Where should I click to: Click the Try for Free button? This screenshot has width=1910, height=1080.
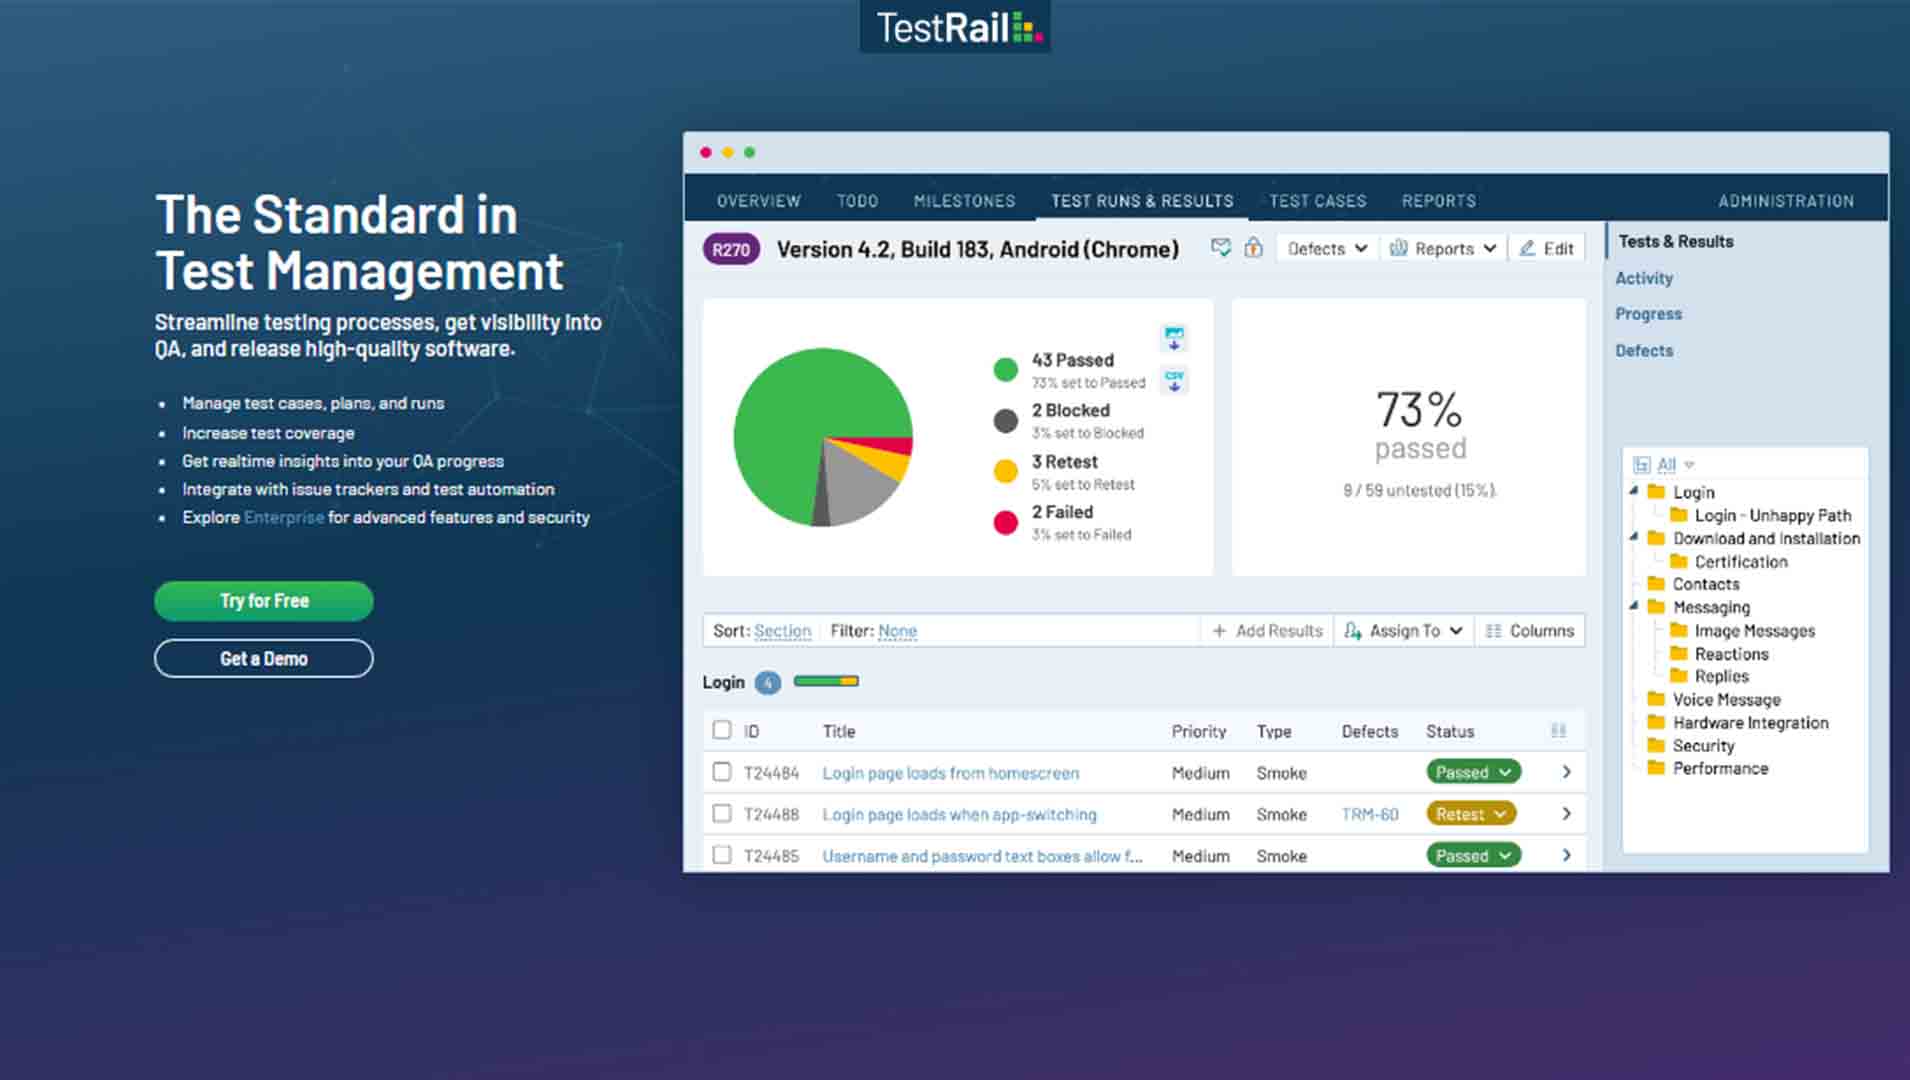pos(264,601)
